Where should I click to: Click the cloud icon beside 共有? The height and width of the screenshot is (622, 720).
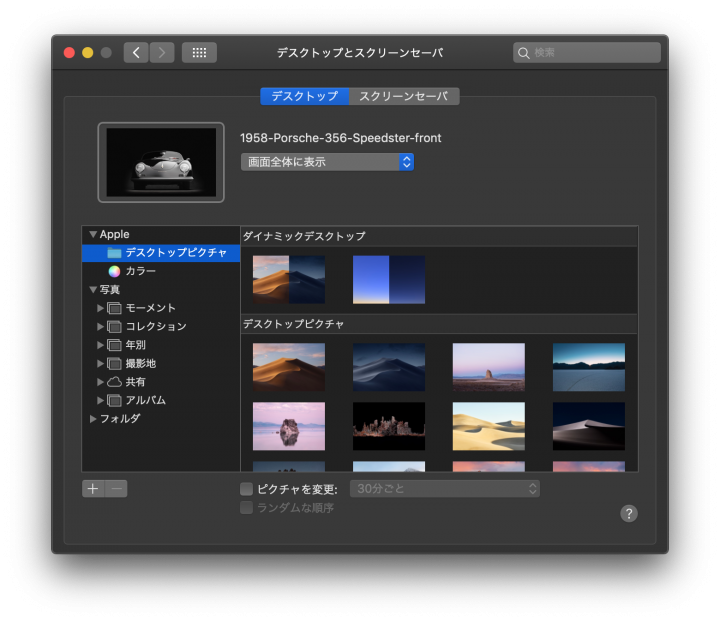click(114, 382)
